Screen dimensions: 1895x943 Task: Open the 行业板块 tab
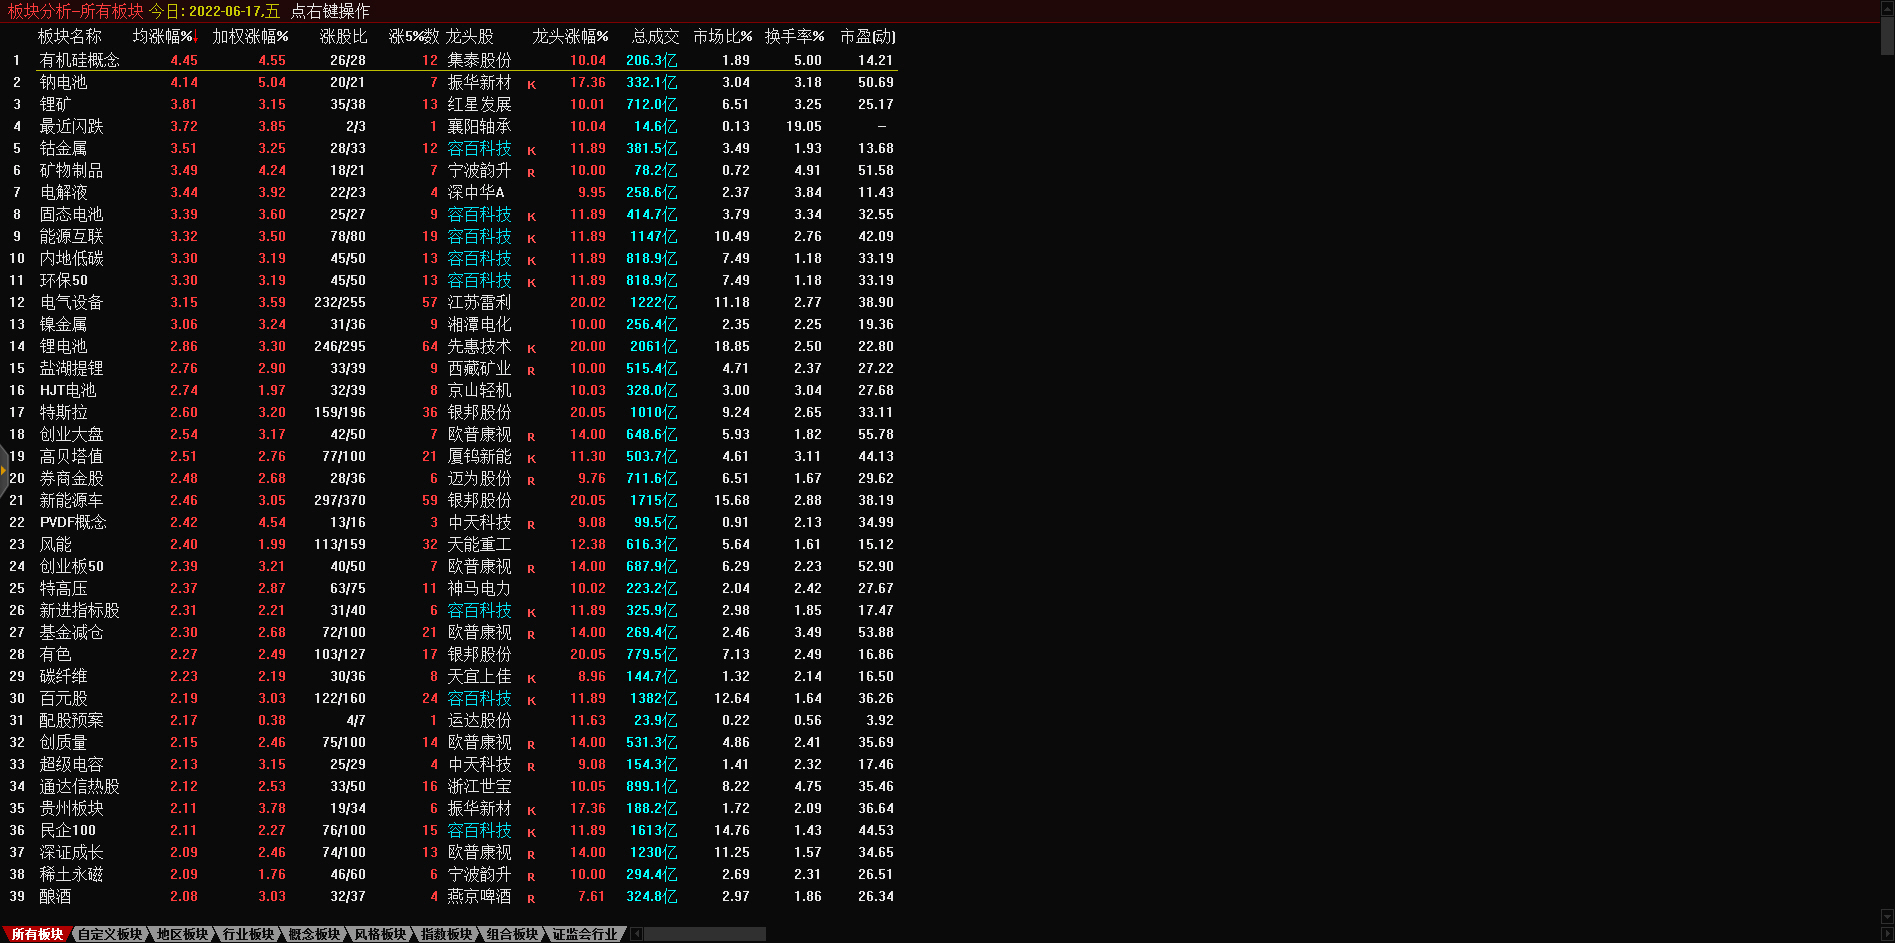[248, 934]
